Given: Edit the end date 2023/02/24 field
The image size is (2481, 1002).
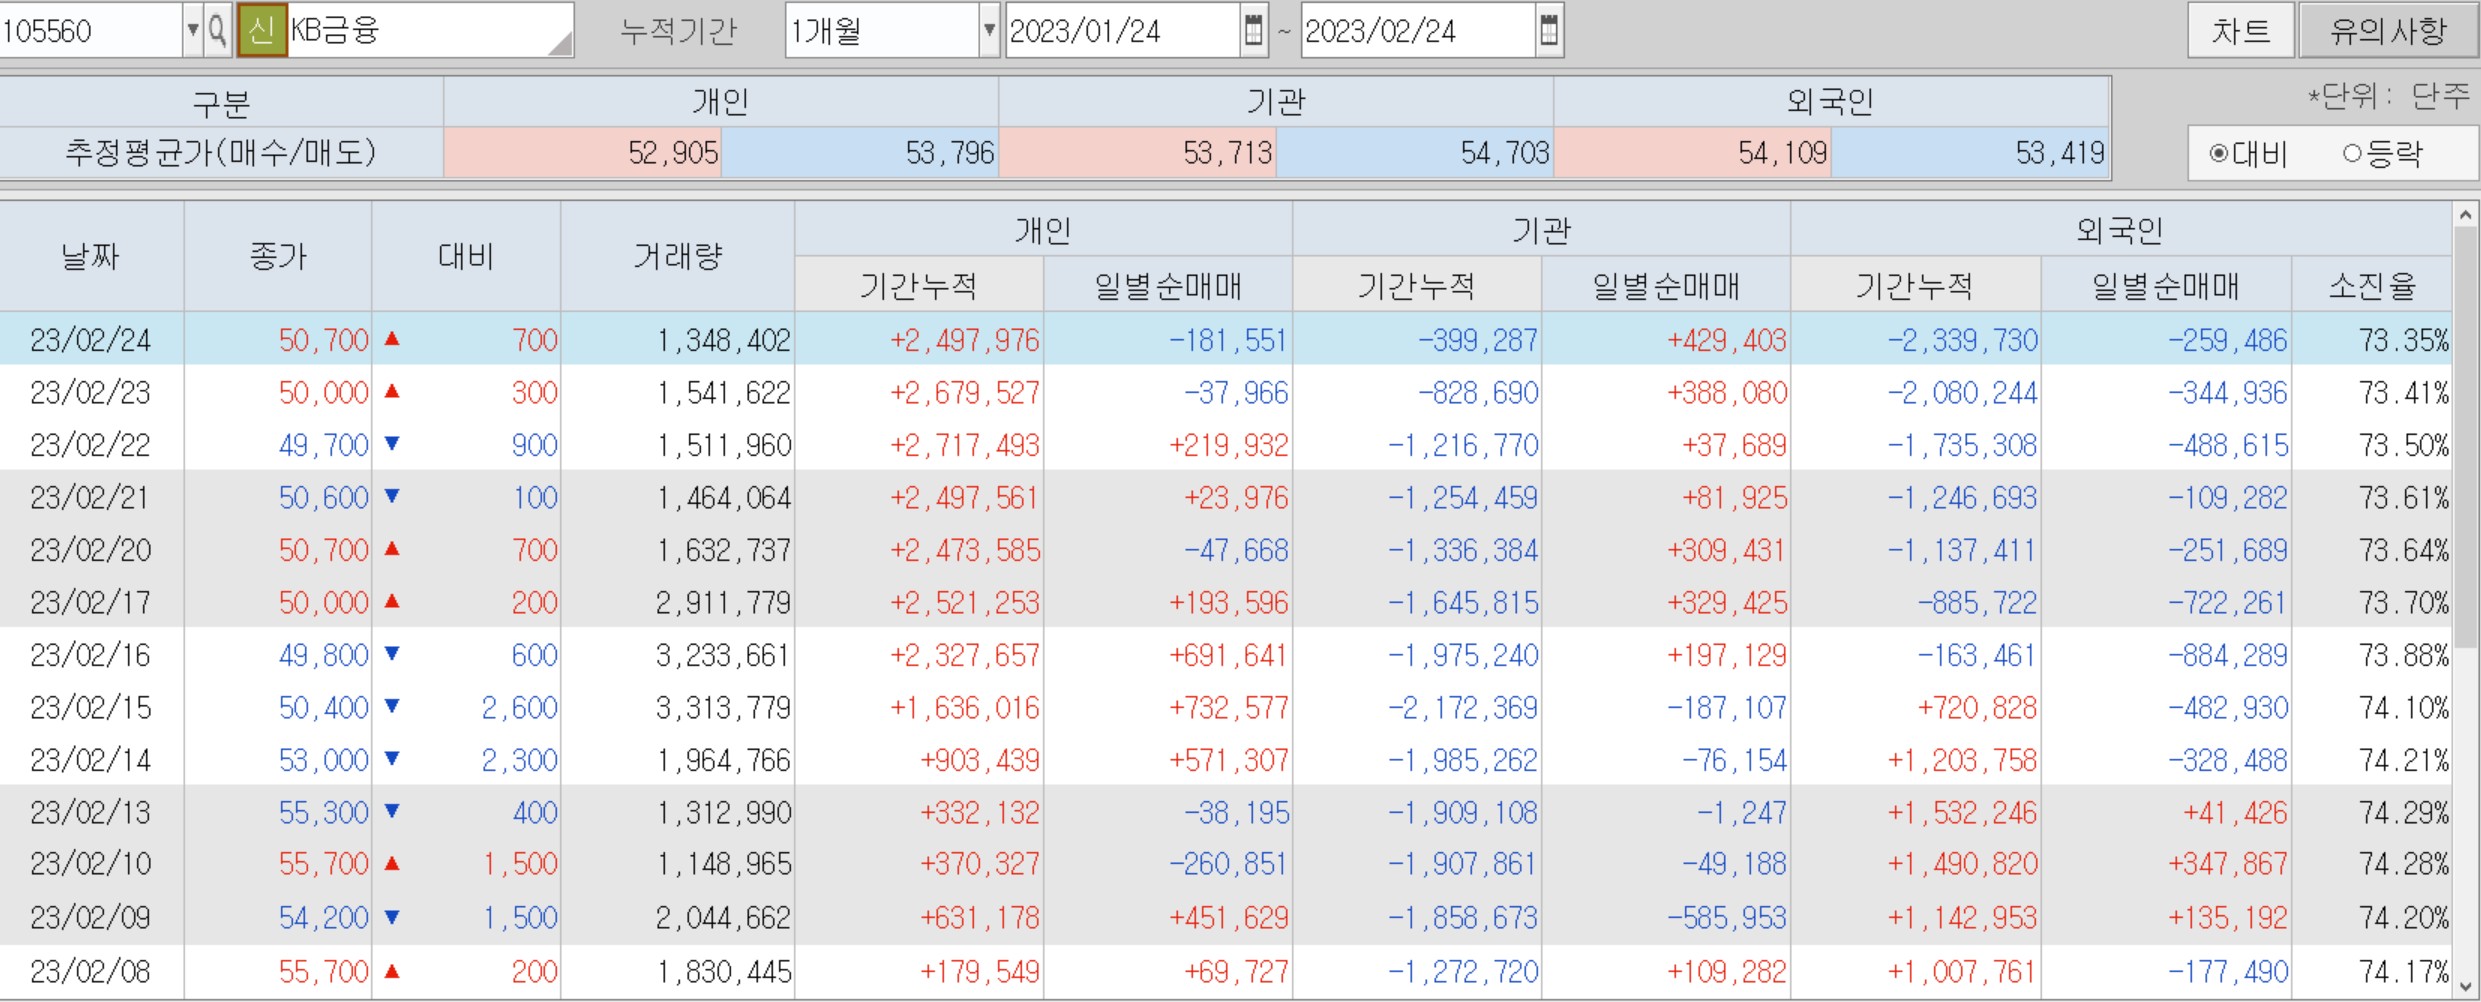Looking at the screenshot, I should click(x=1419, y=30).
